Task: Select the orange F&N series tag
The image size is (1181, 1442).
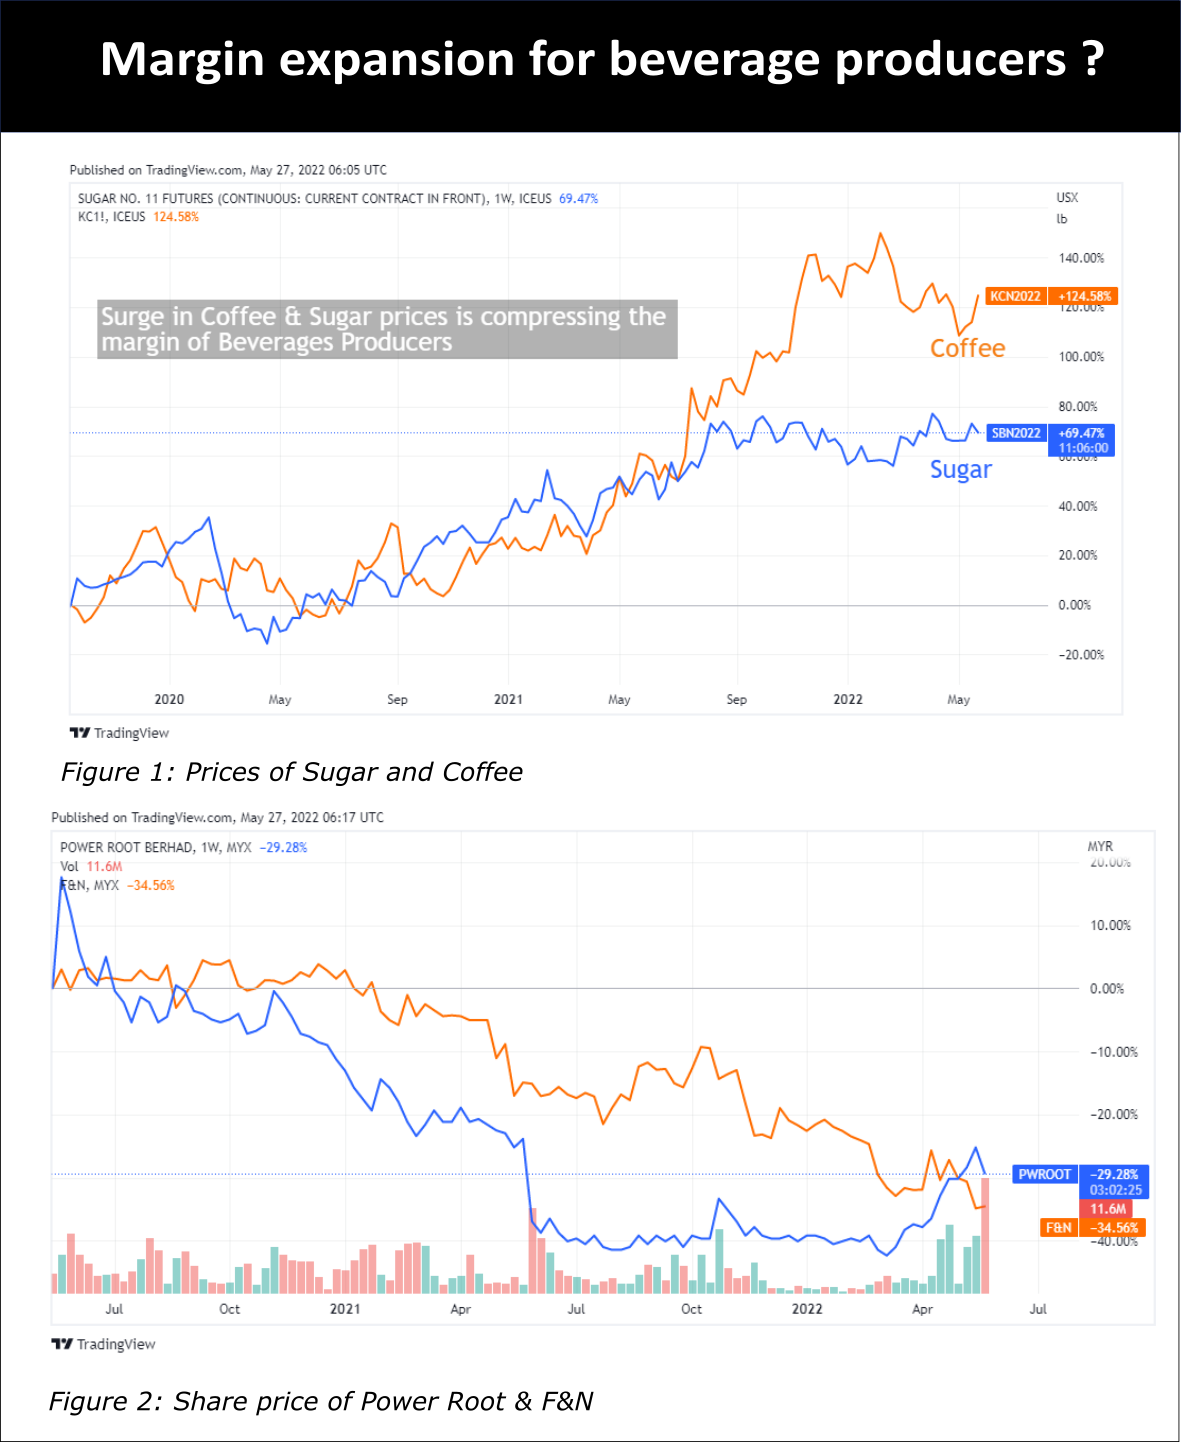Action: (x=1057, y=1227)
